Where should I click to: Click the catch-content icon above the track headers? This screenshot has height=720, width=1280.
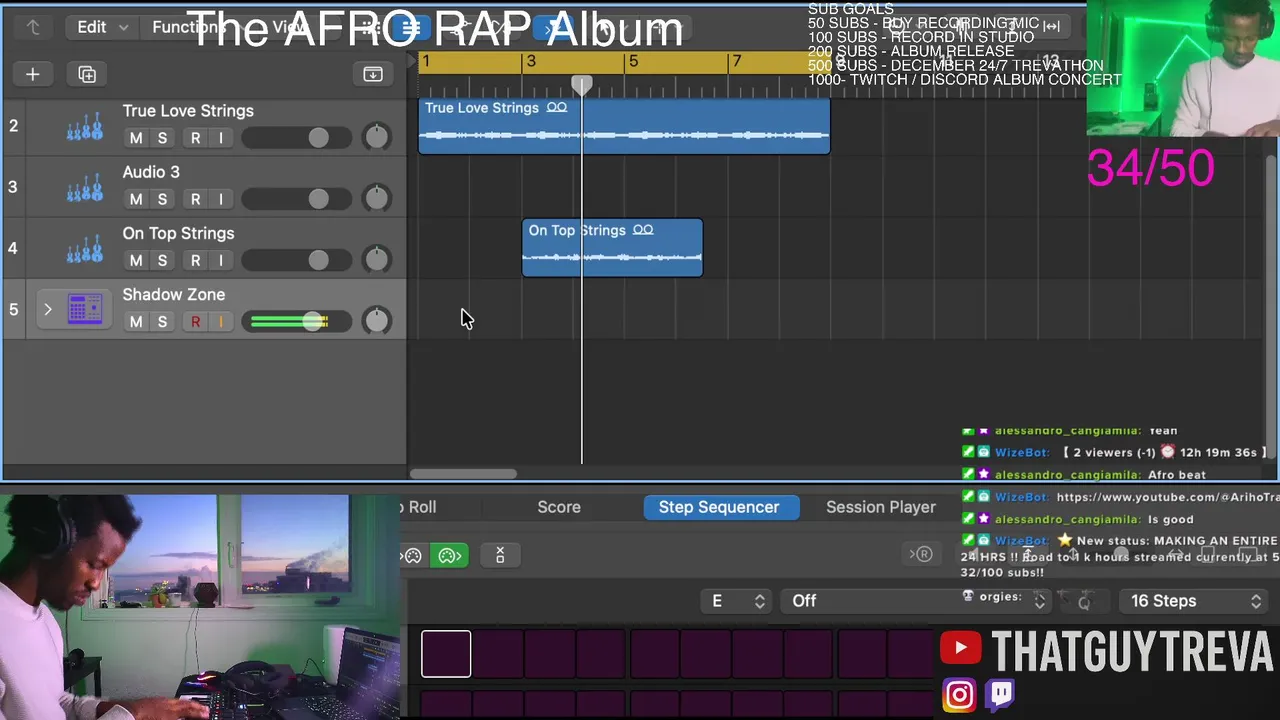tap(373, 74)
